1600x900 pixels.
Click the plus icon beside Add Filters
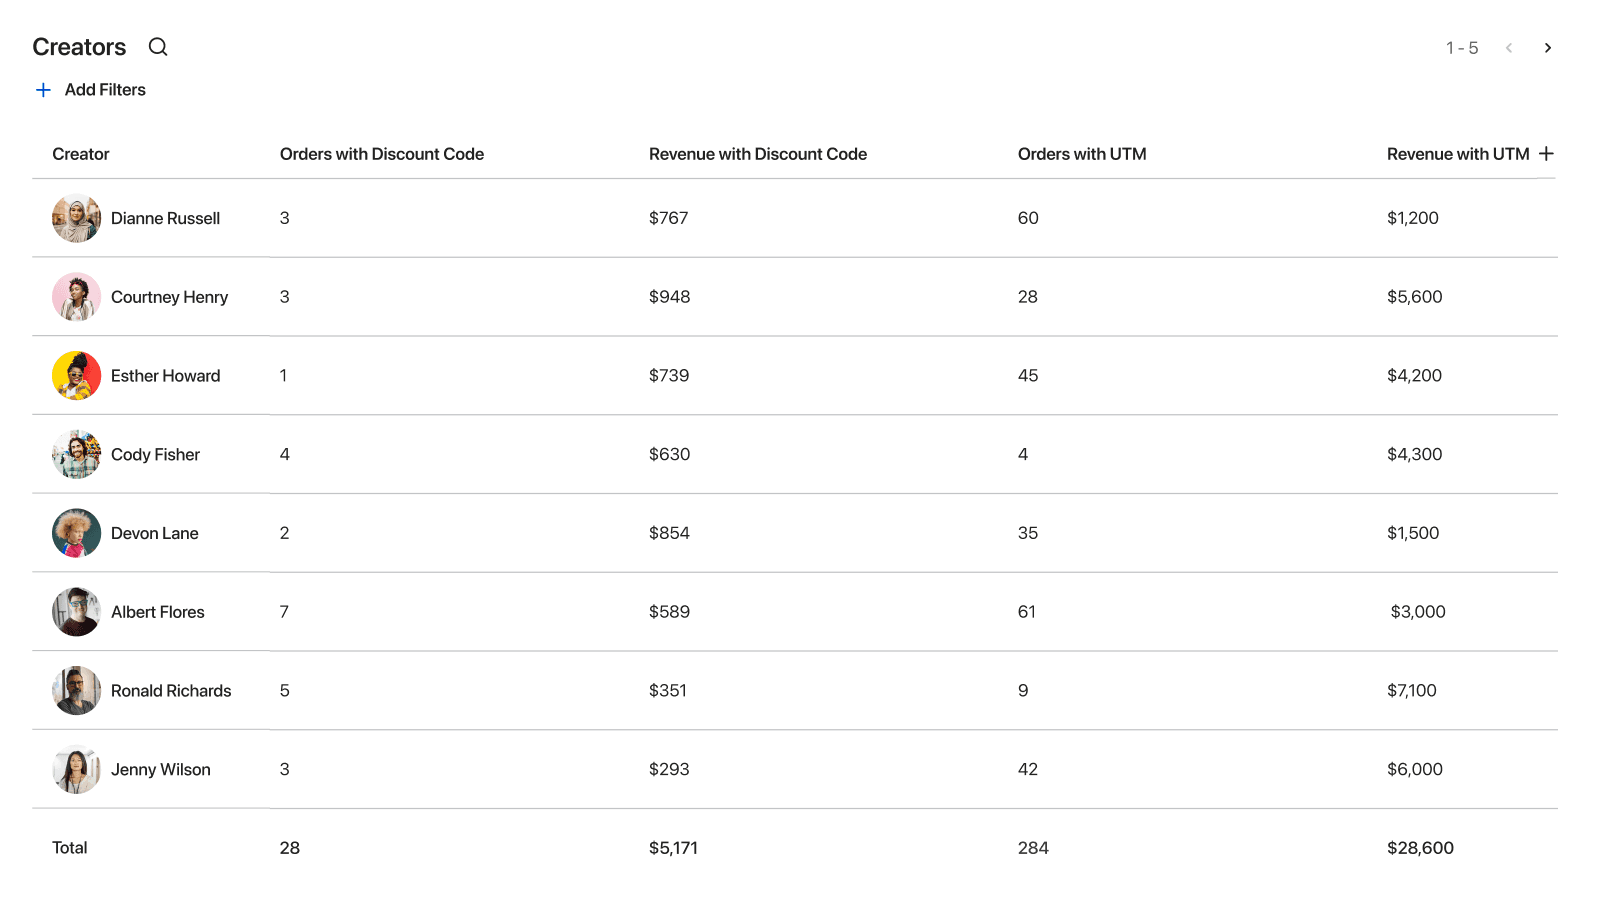pyautogui.click(x=43, y=89)
